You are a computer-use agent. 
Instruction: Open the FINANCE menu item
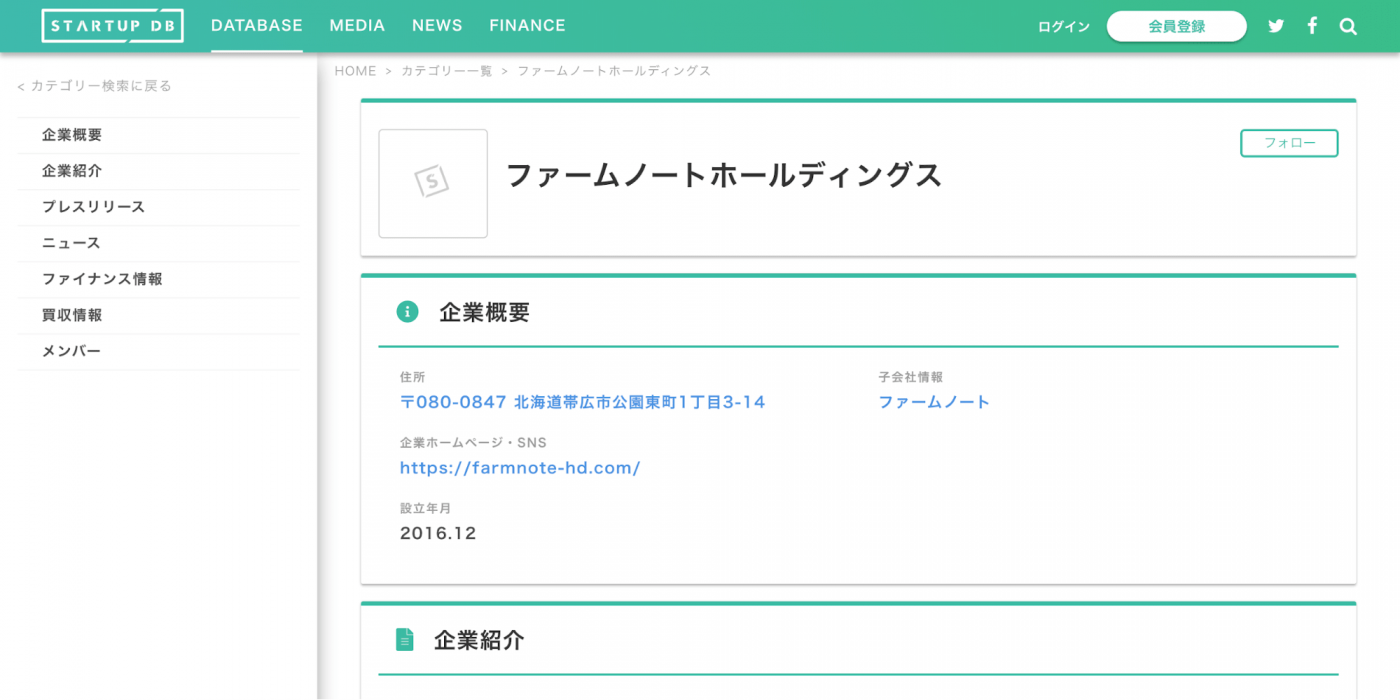coord(527,25)
